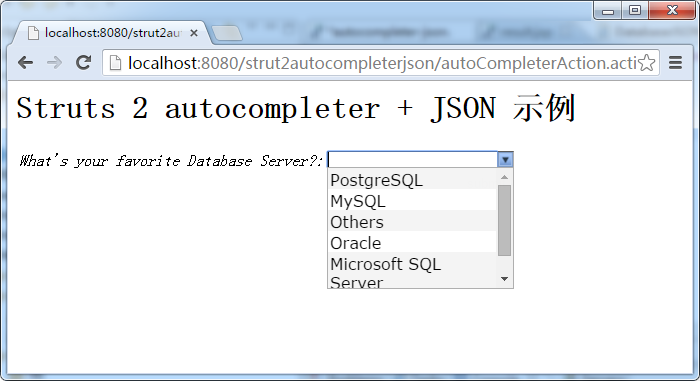The width and height of the screenshot is (700, 381).
Task: Click the page file icon in the address bar
Action: [x=115, y=63]
